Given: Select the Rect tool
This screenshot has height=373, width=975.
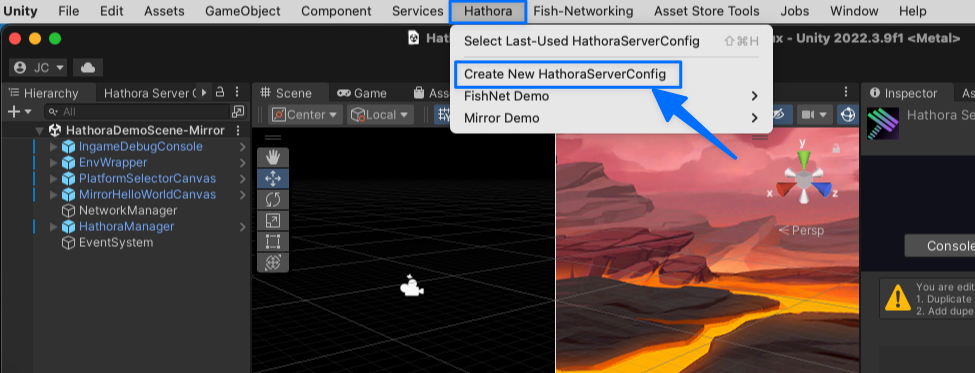Looking at the screenshot, I should (x=273, y=241).
